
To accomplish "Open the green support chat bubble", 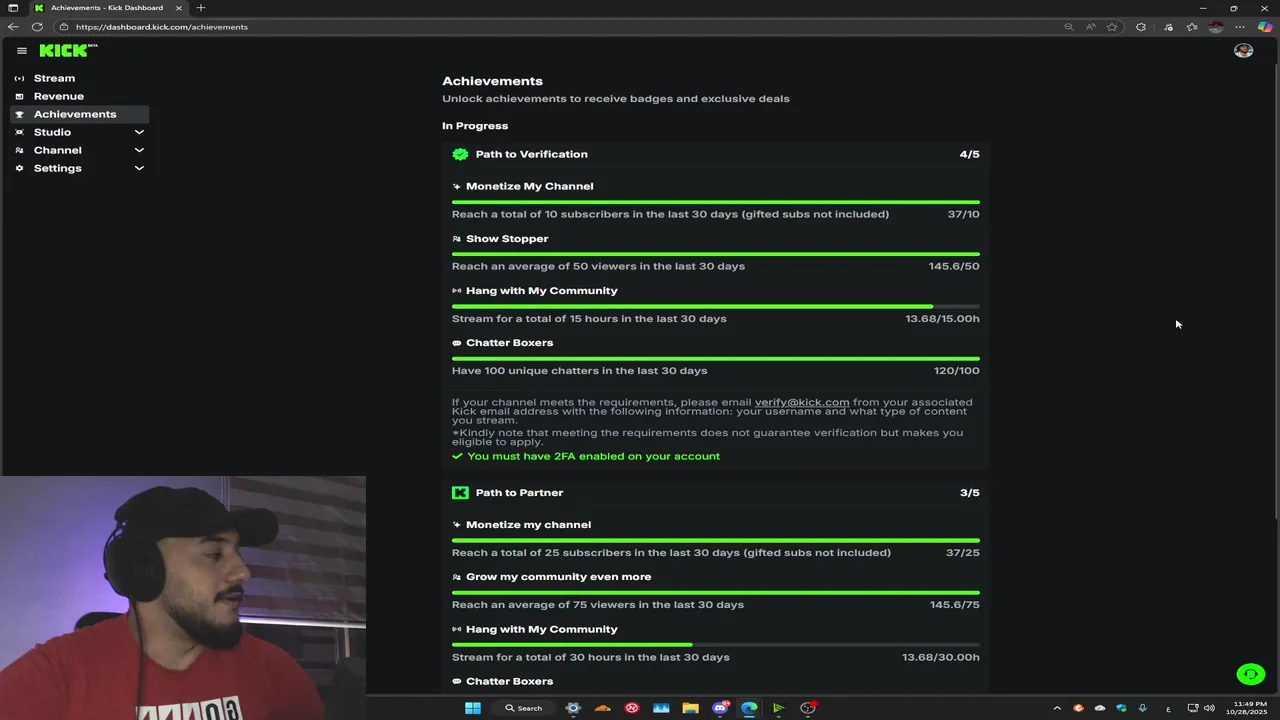I will click(1250, 675).
